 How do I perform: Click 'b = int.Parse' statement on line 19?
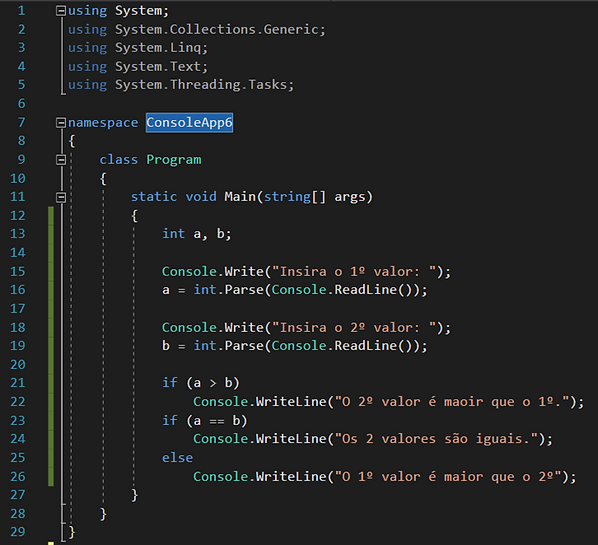tap(295, 346)
